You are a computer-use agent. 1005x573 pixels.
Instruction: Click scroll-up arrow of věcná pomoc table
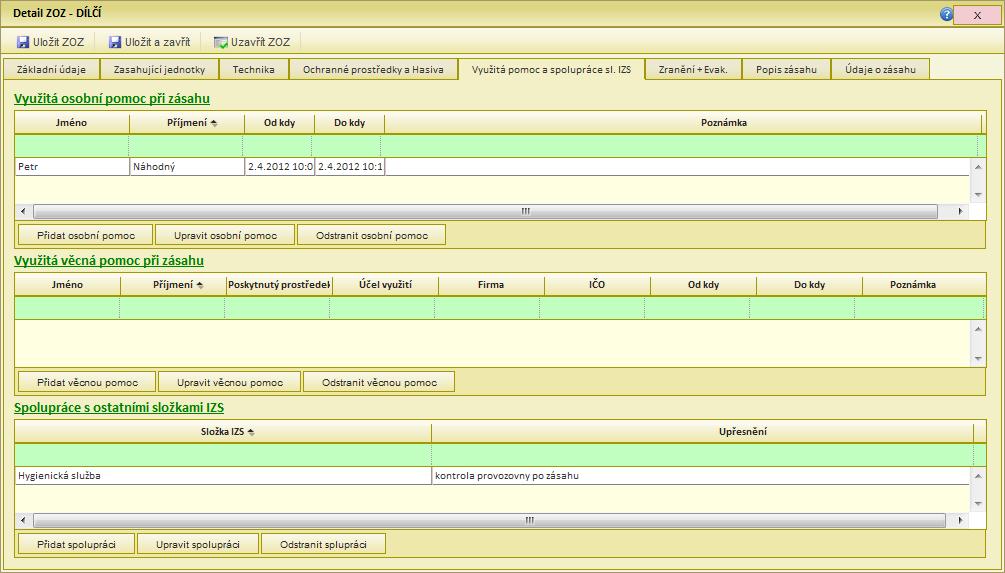tap(978, 329)
